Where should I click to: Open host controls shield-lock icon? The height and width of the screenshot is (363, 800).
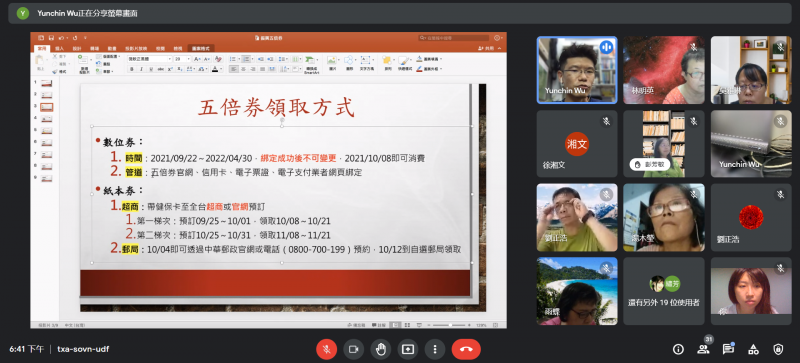click(778, 349)
